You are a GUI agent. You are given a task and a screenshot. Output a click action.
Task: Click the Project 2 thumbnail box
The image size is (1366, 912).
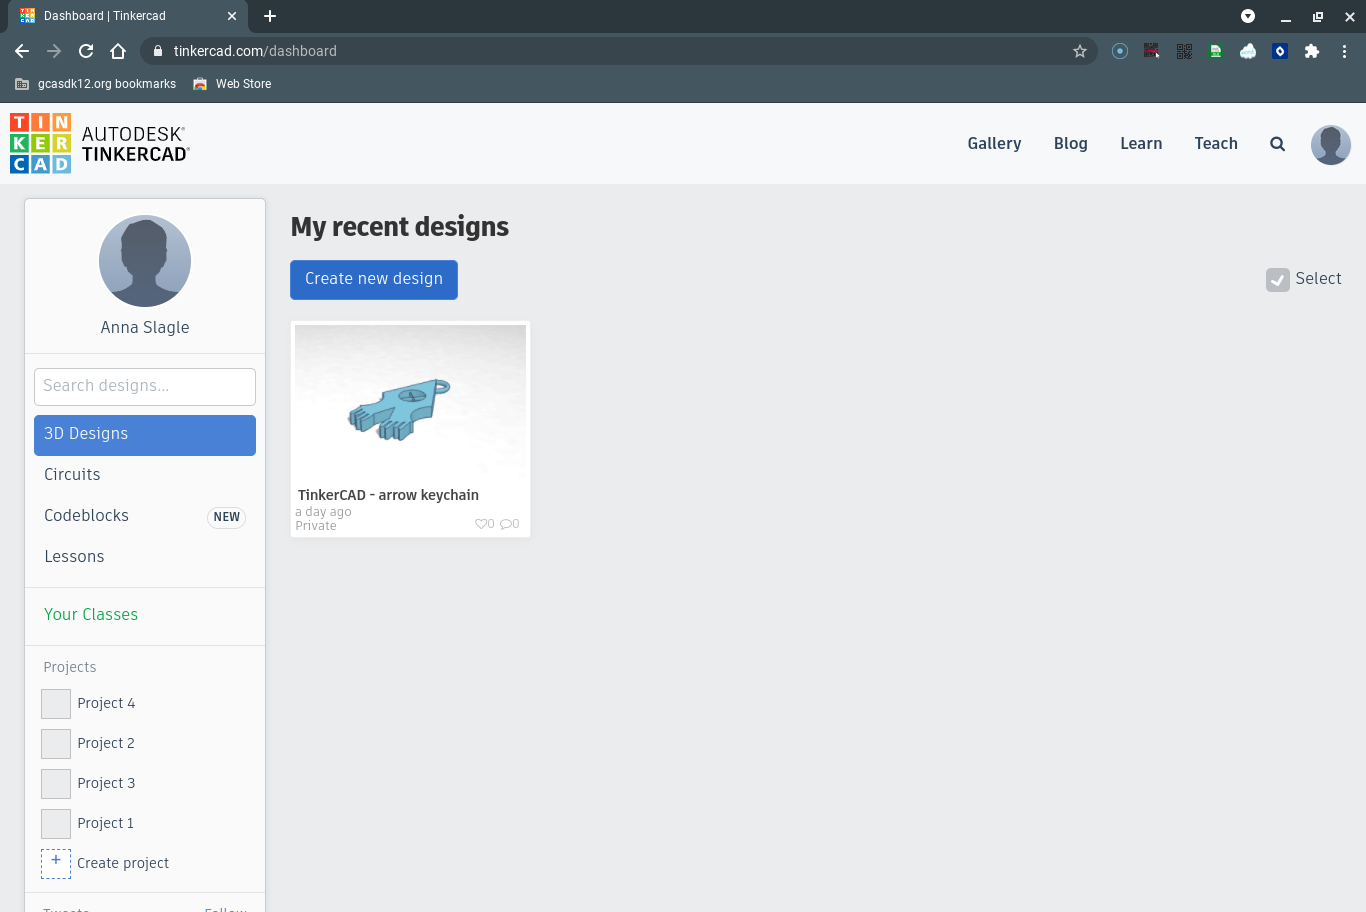tap(56, 744)
